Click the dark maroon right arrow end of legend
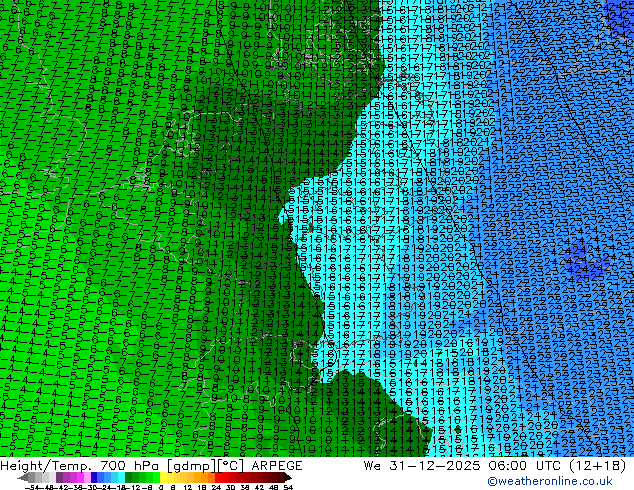The height and width of the screenshot is (490, 634). [288, 478]
